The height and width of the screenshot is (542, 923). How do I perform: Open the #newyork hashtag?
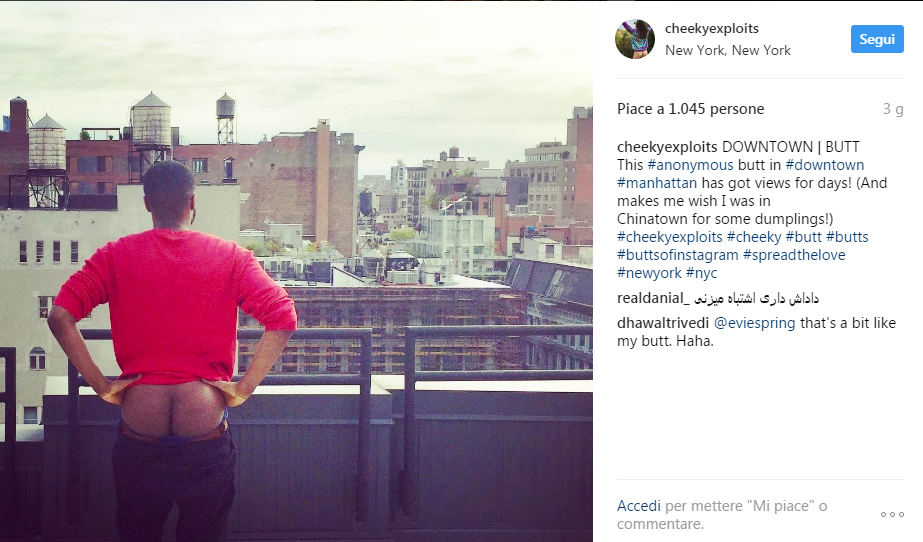pos(649,273)
